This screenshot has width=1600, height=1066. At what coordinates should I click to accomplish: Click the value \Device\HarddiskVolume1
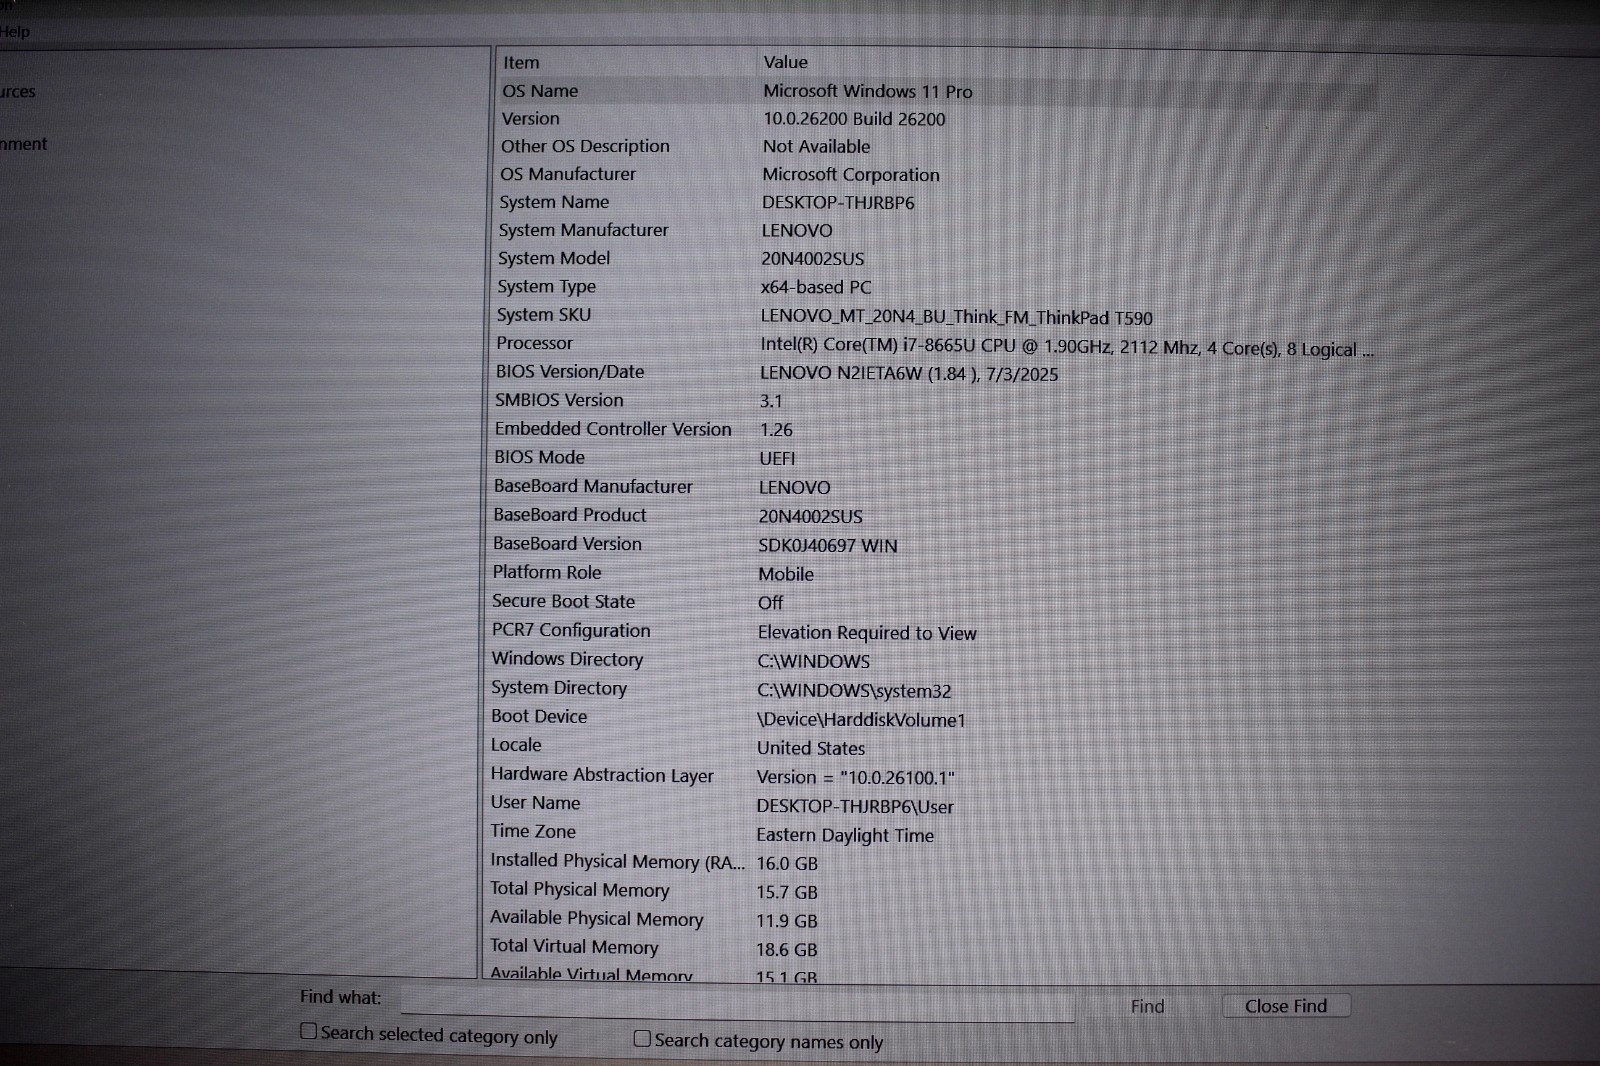(x=861, y=720)
